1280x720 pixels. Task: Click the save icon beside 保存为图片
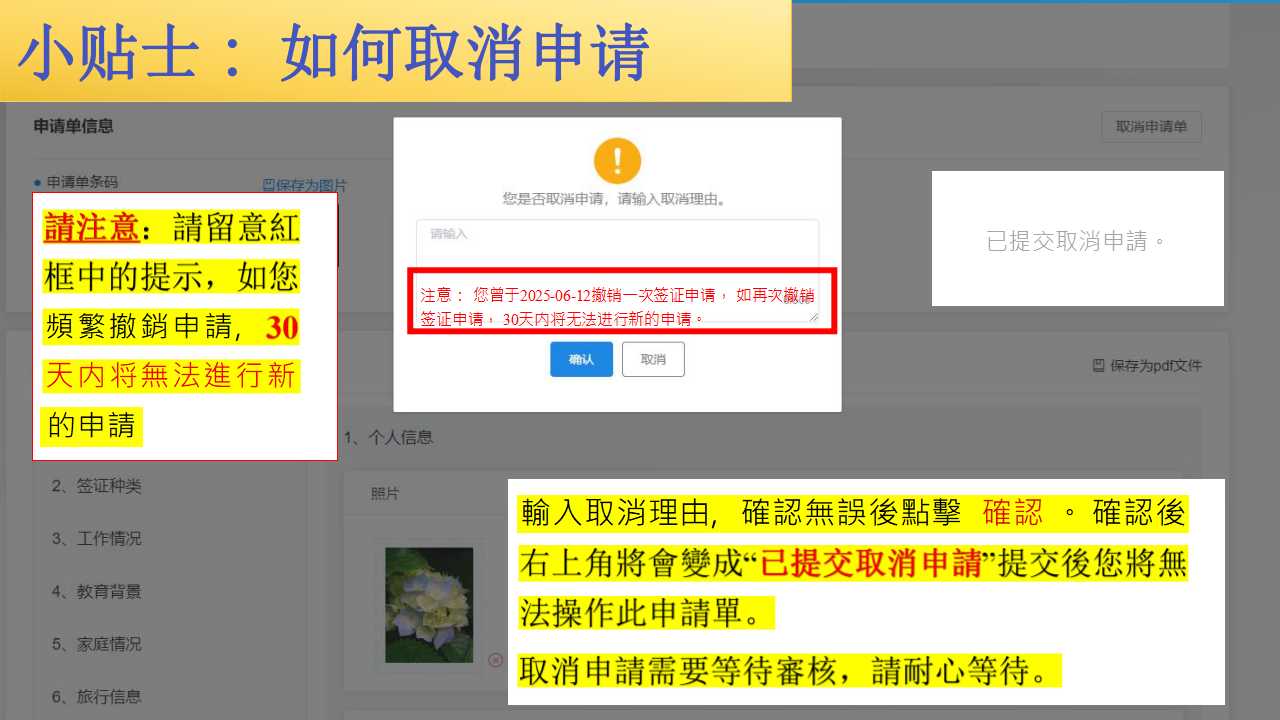pos(268,185)
